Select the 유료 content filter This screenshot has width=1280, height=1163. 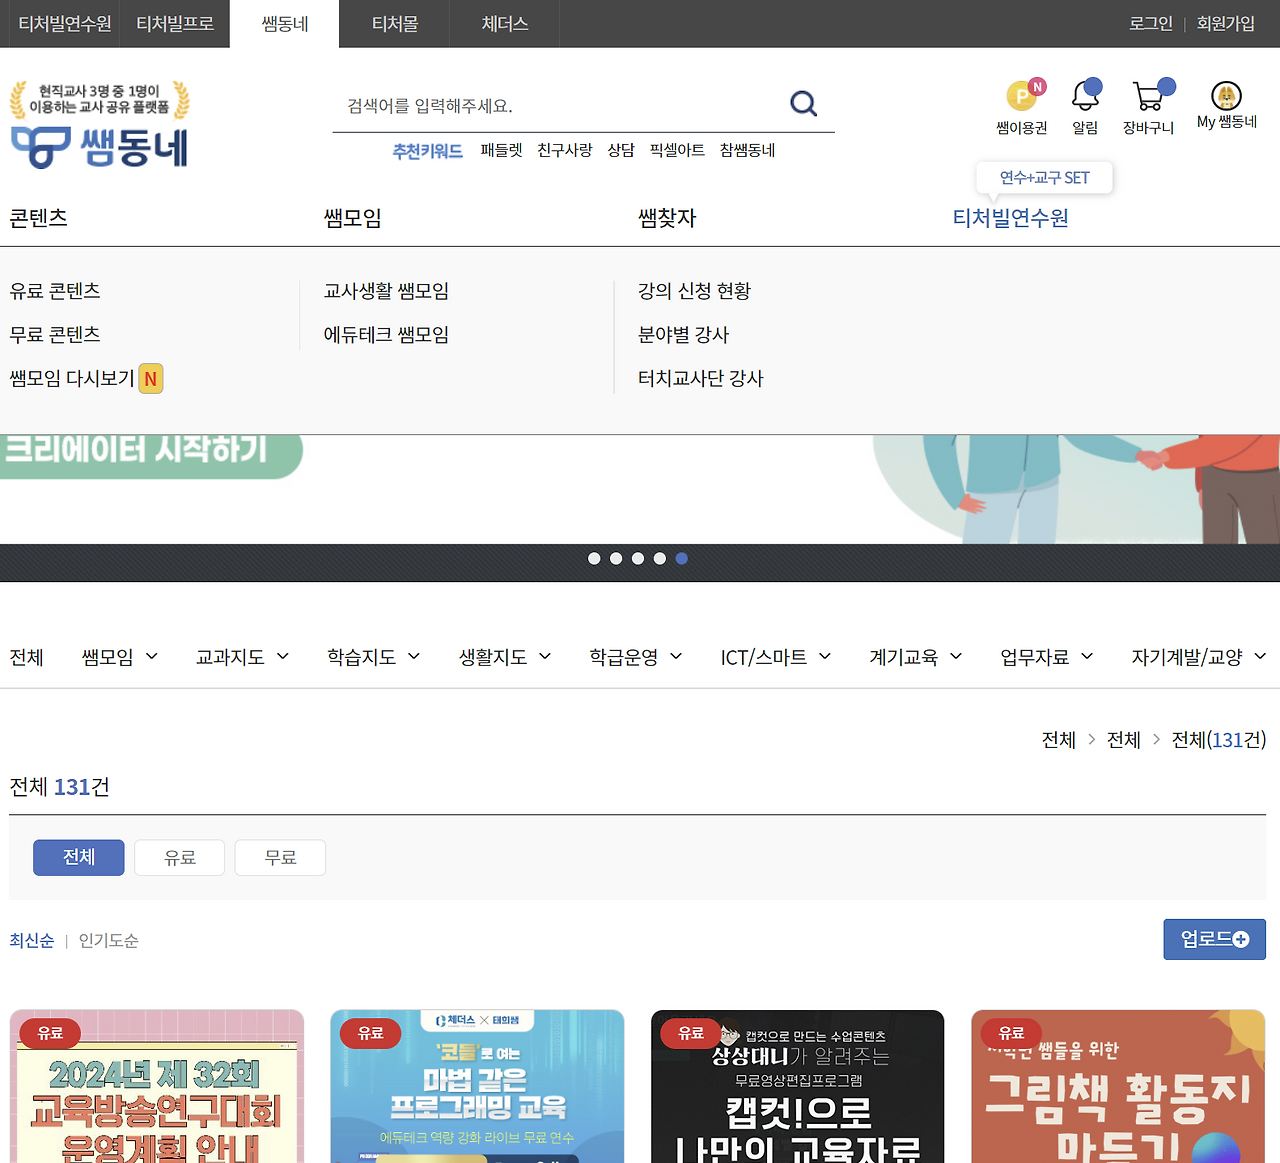click(179, 857)
